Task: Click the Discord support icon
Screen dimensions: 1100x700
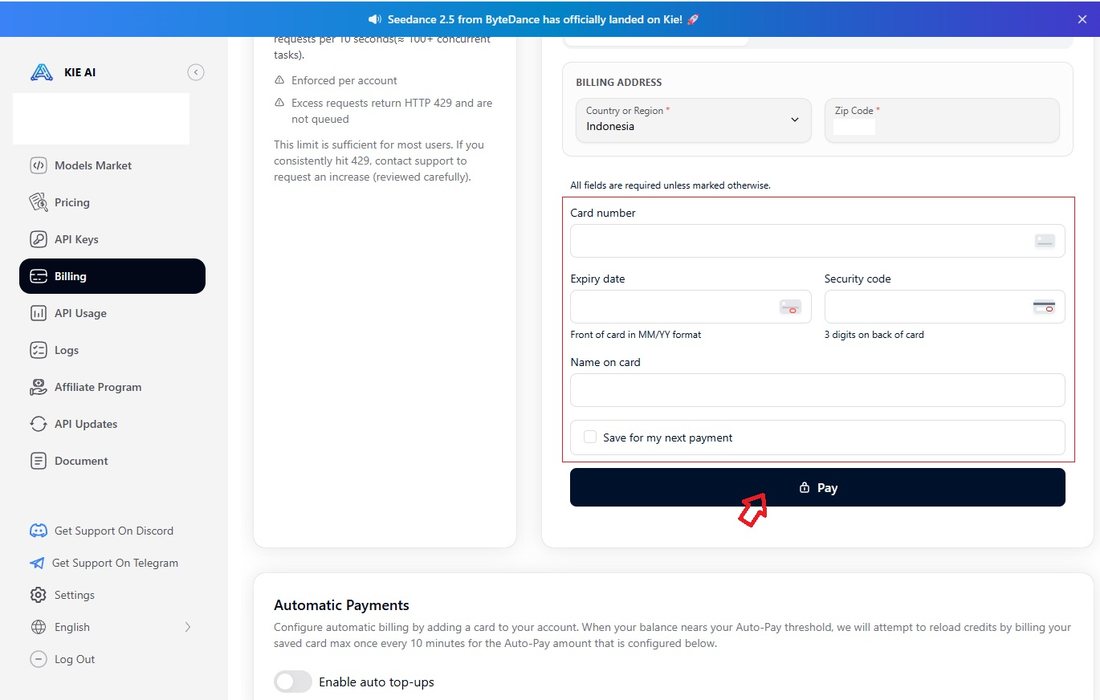Action: [38, 531]
